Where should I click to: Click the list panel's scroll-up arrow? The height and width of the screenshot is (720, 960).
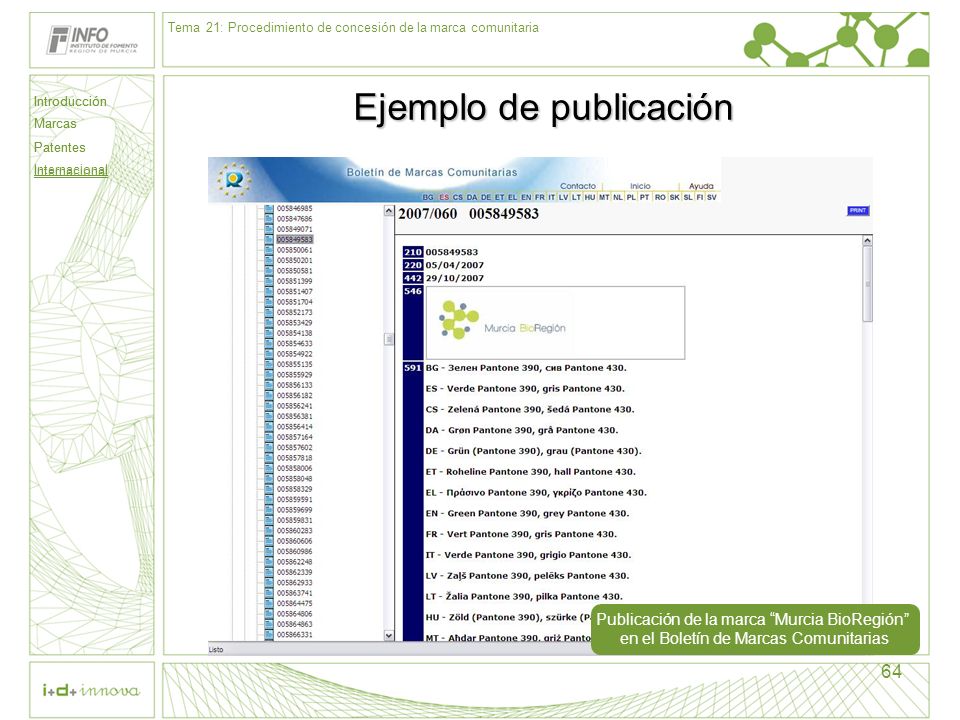coord(389,211)
